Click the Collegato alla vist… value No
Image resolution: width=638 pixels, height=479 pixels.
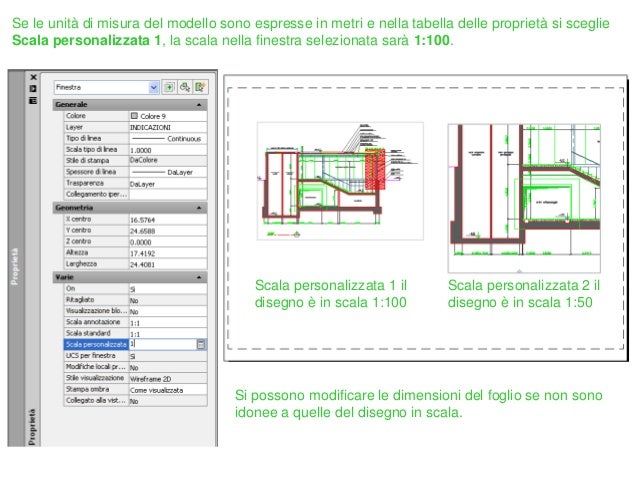point(168,401)
